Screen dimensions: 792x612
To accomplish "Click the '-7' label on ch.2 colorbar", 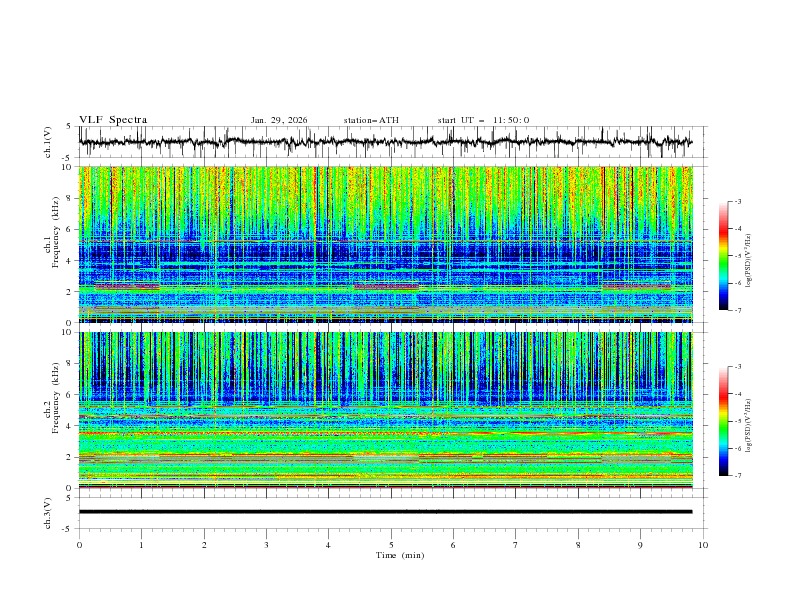I will tap(737, 475).
